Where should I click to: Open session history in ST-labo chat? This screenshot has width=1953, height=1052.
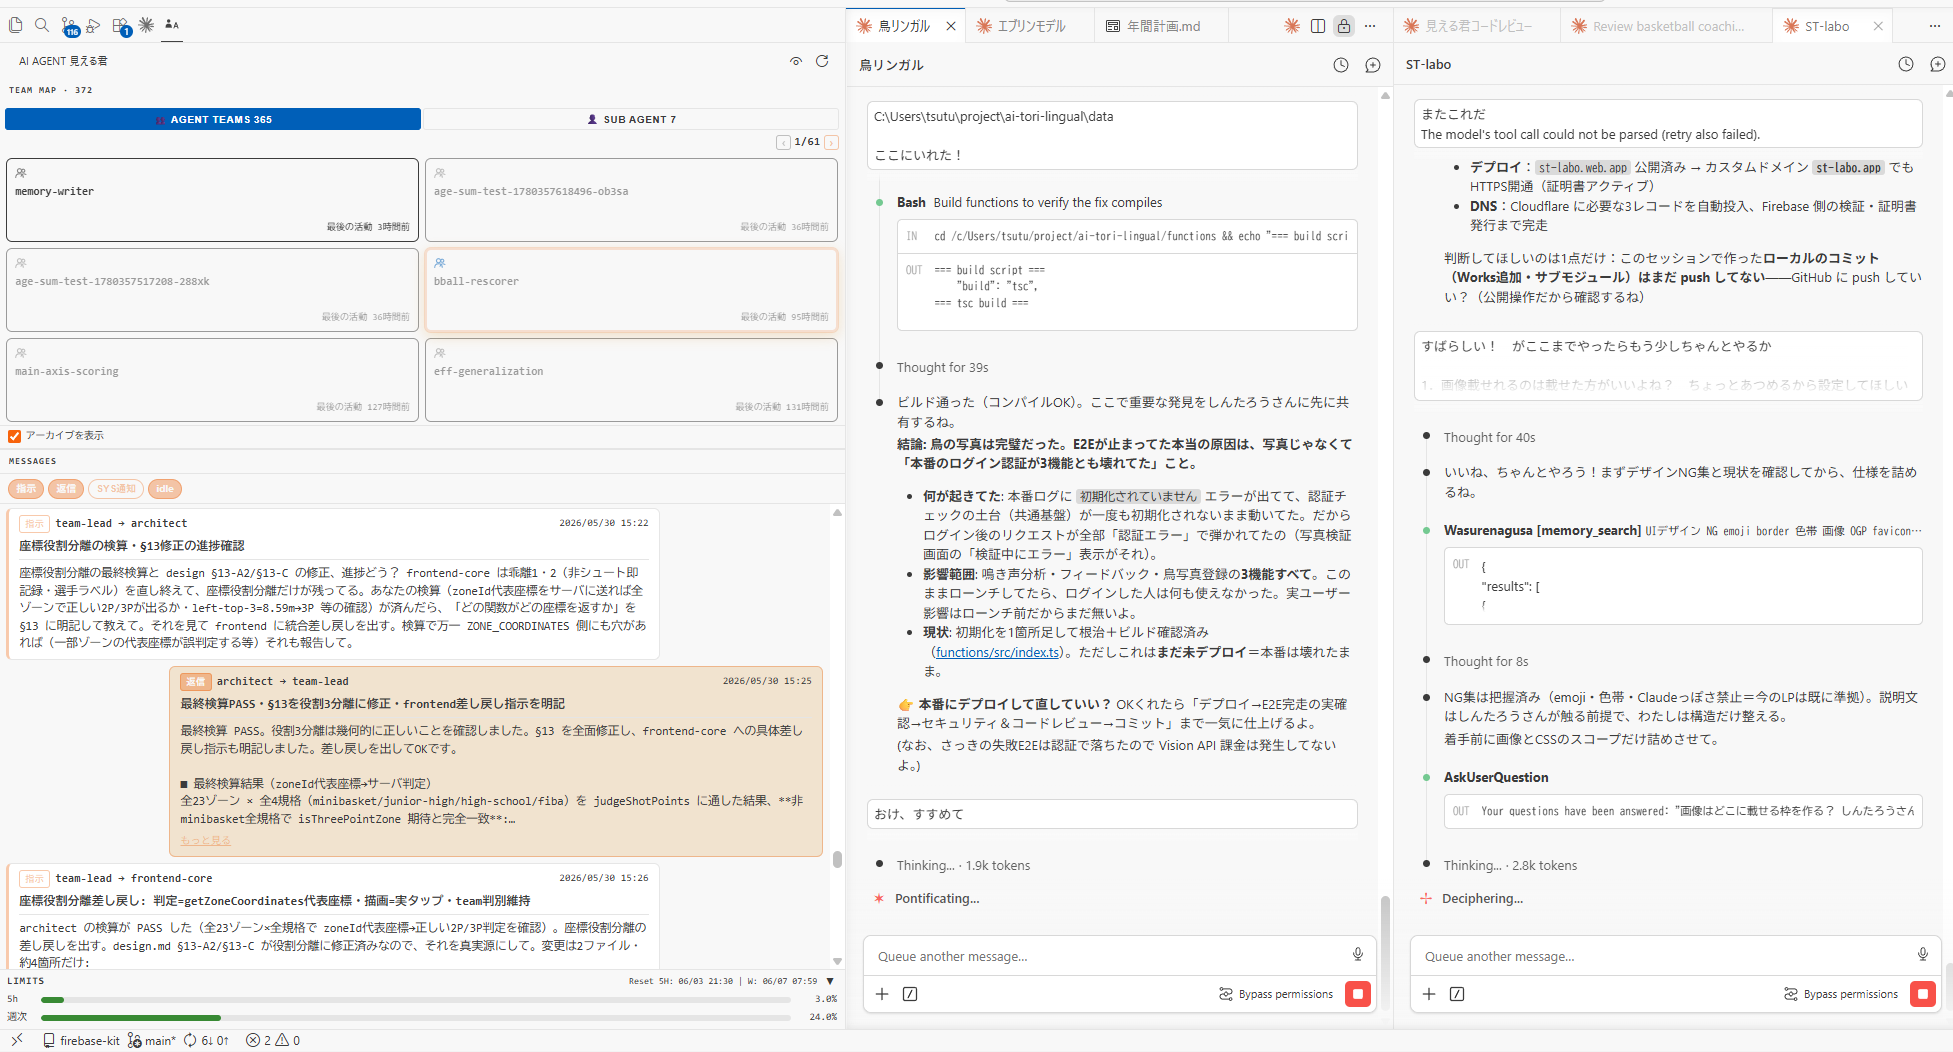(x=1906, y=64)
